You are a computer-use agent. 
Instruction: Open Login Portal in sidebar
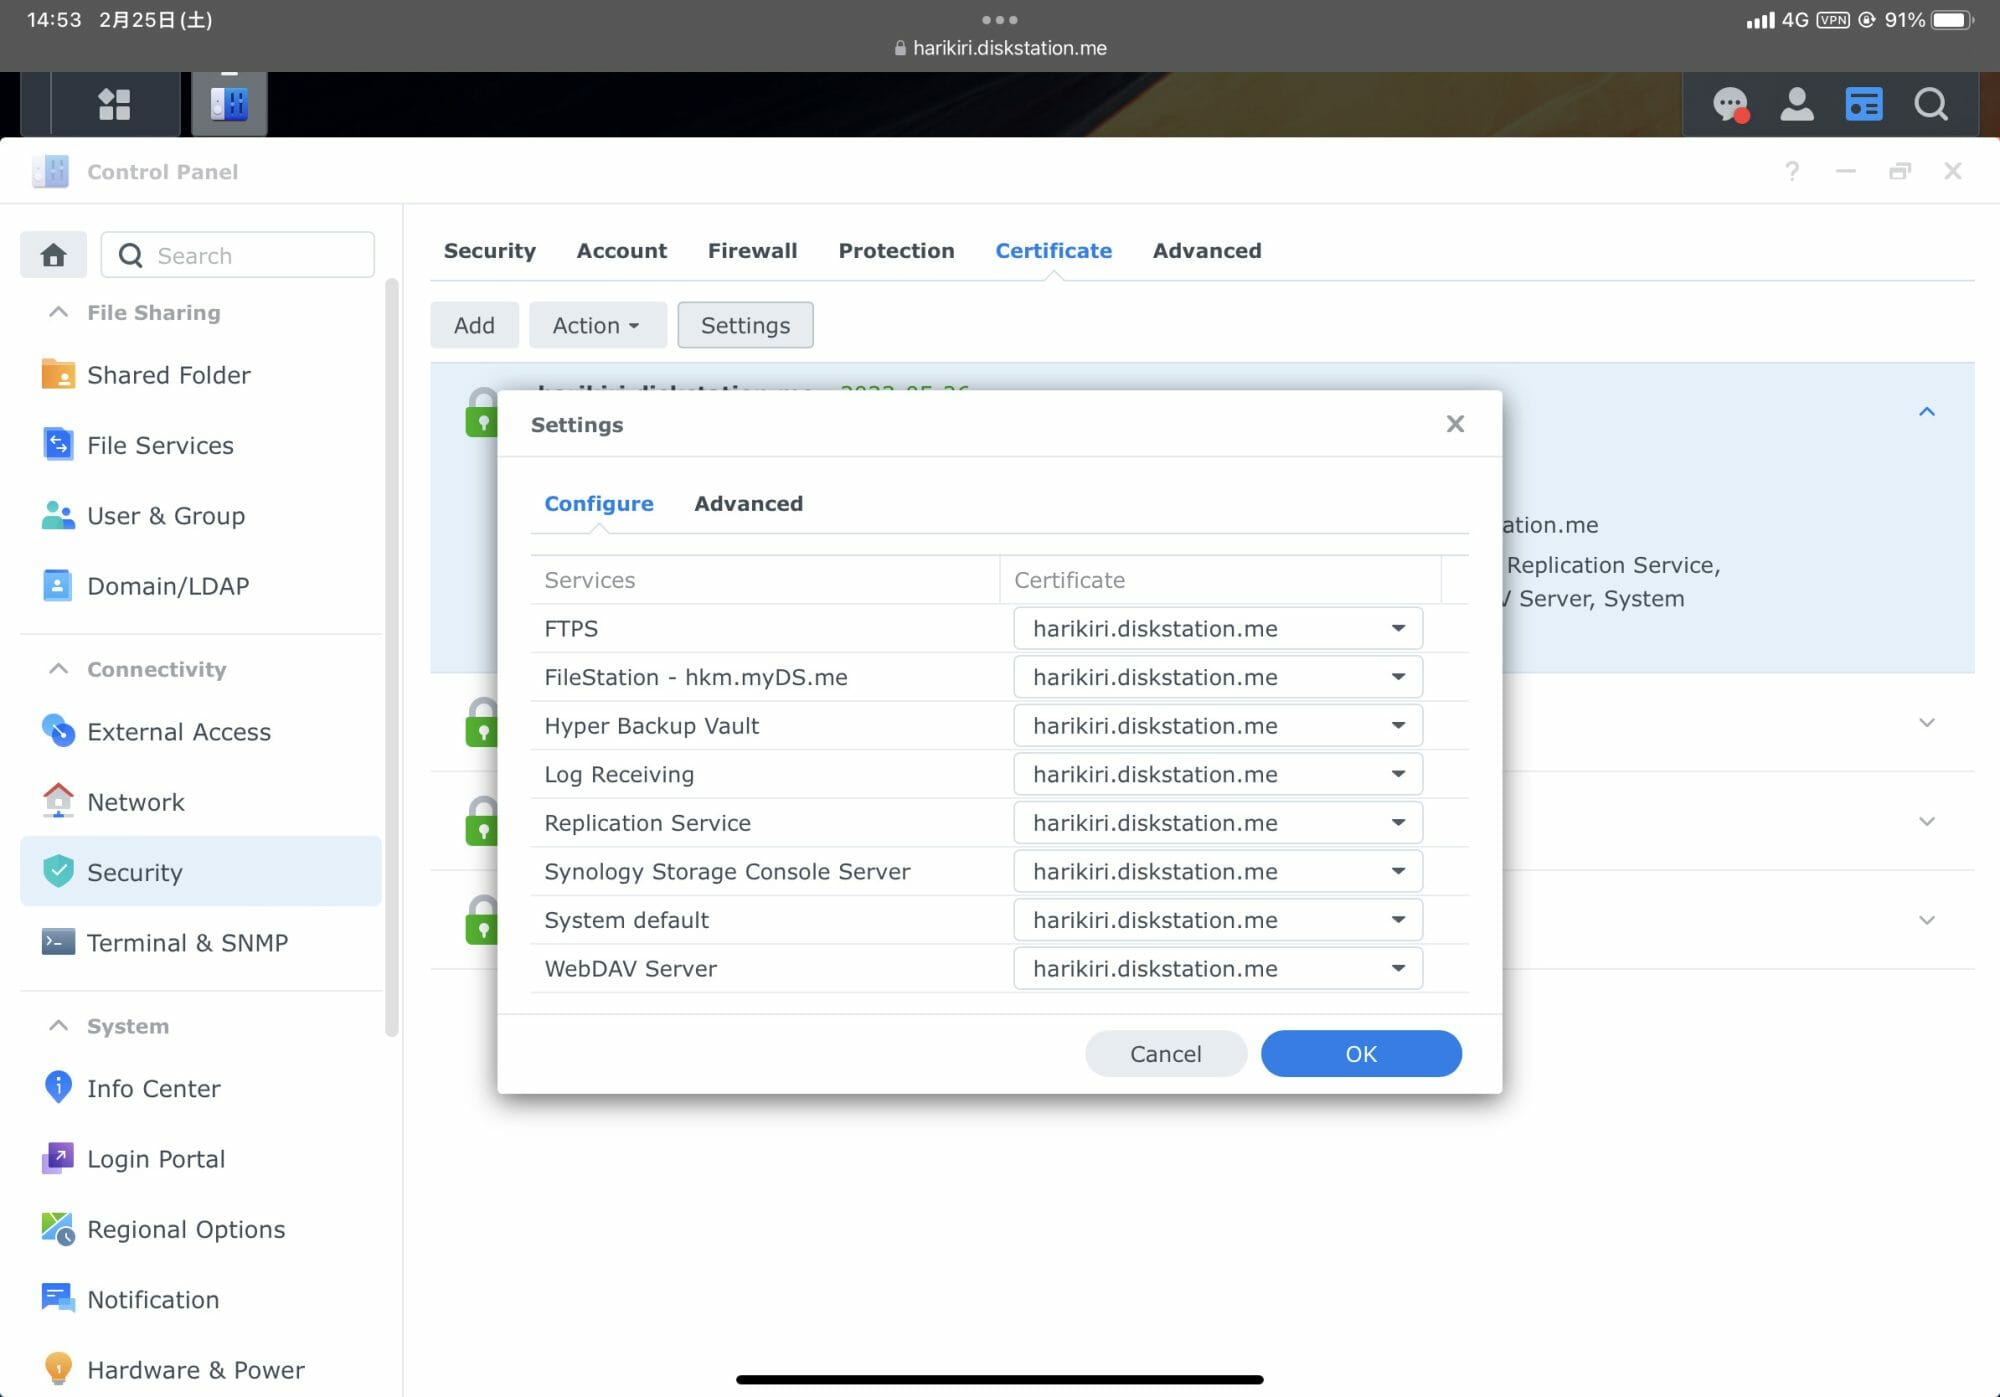coord(200,1159)
